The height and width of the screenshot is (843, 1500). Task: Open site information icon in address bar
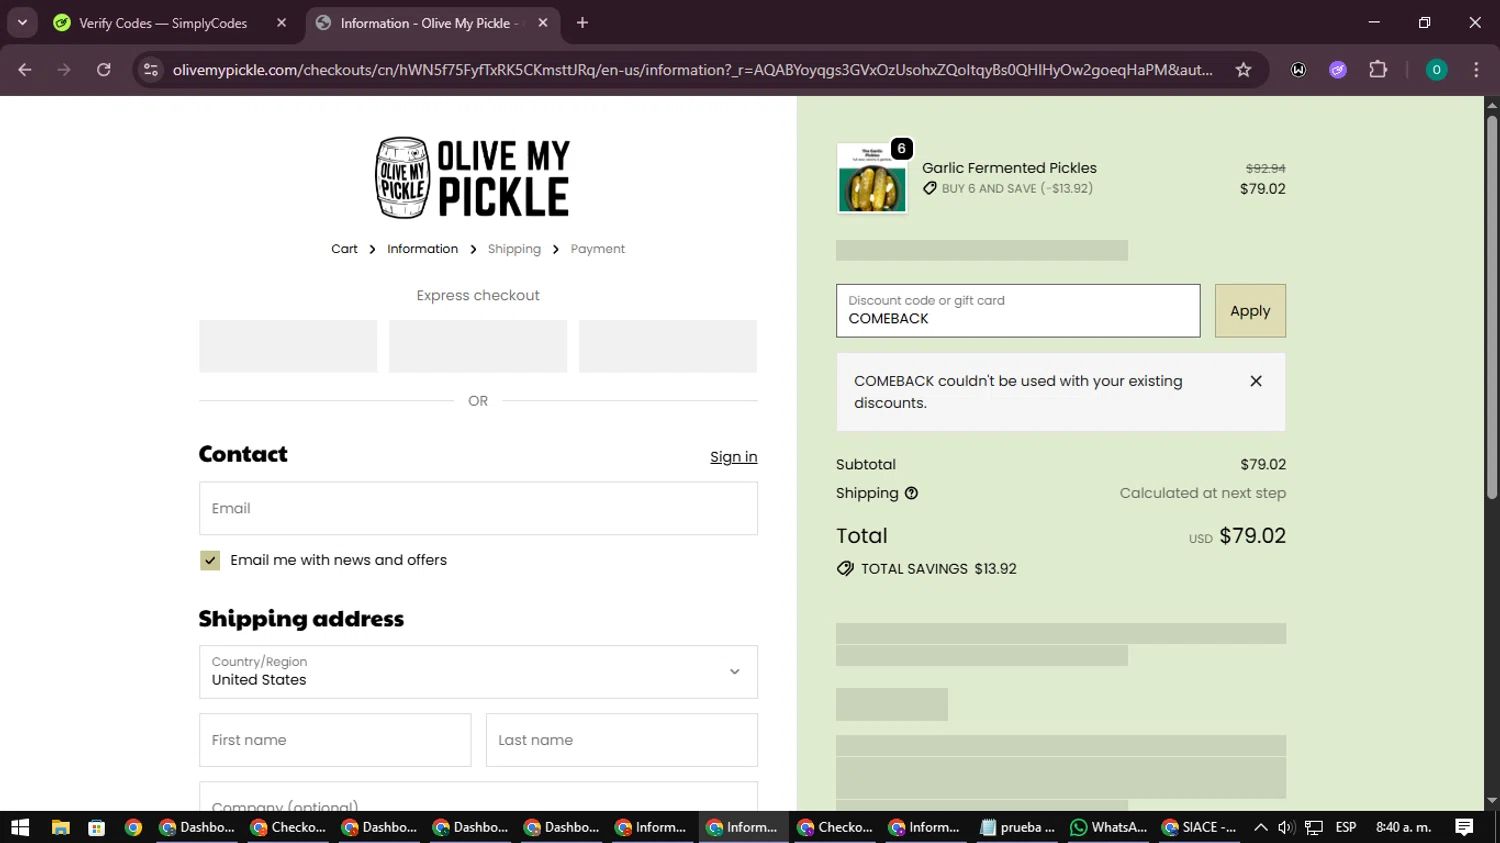pos(151,70)
